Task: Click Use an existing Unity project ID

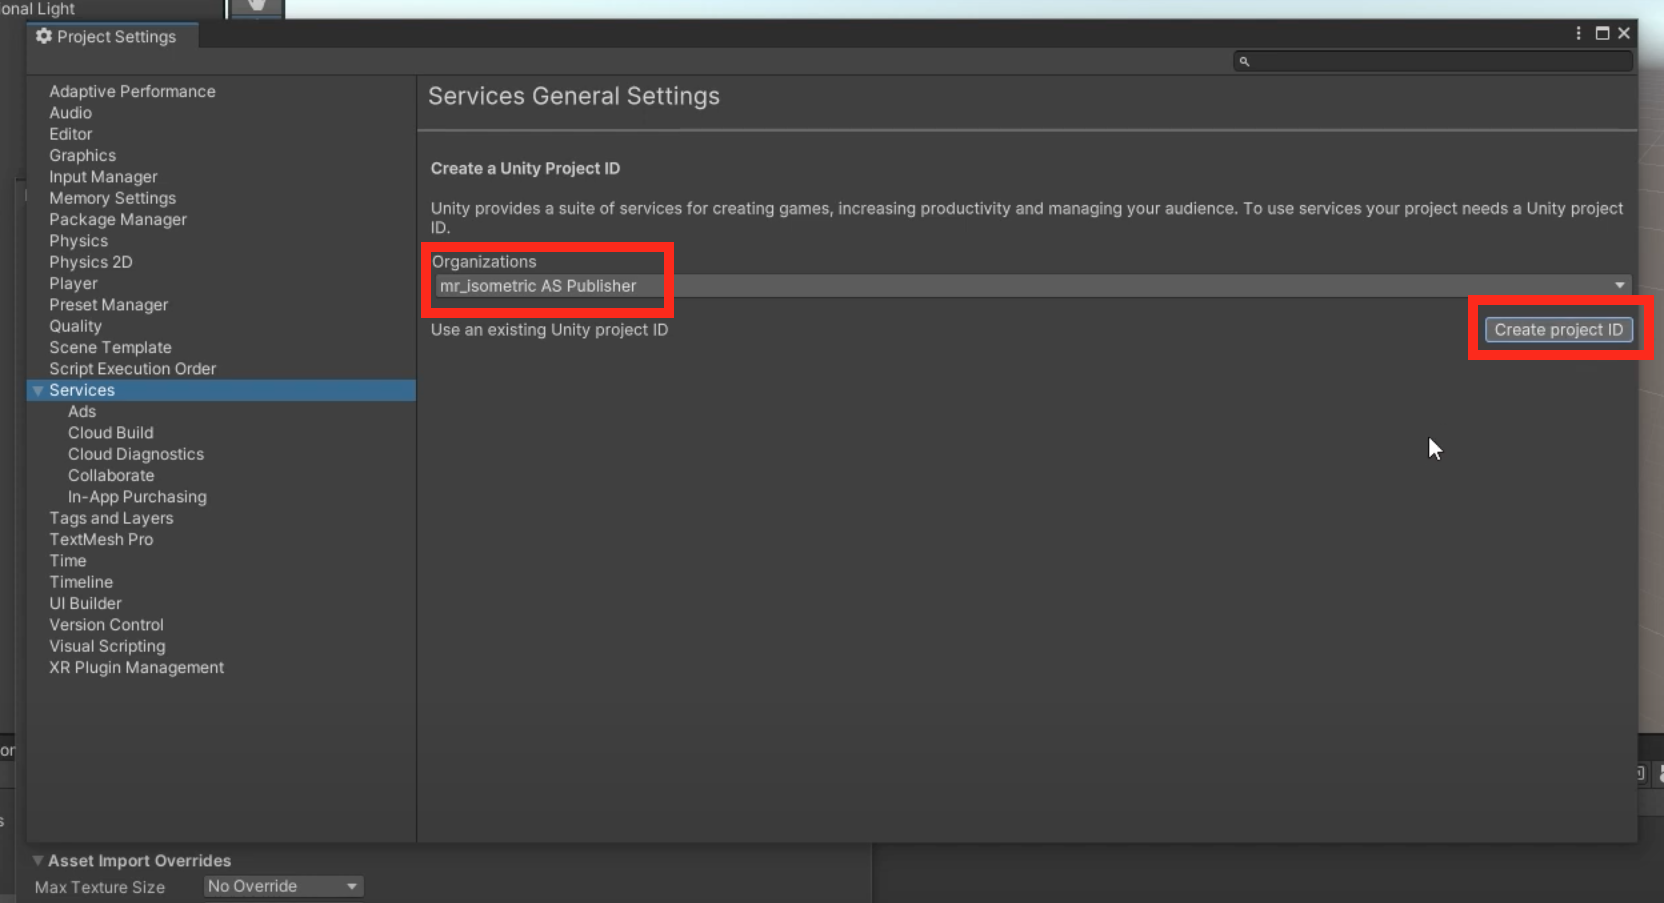Action: 549,330
